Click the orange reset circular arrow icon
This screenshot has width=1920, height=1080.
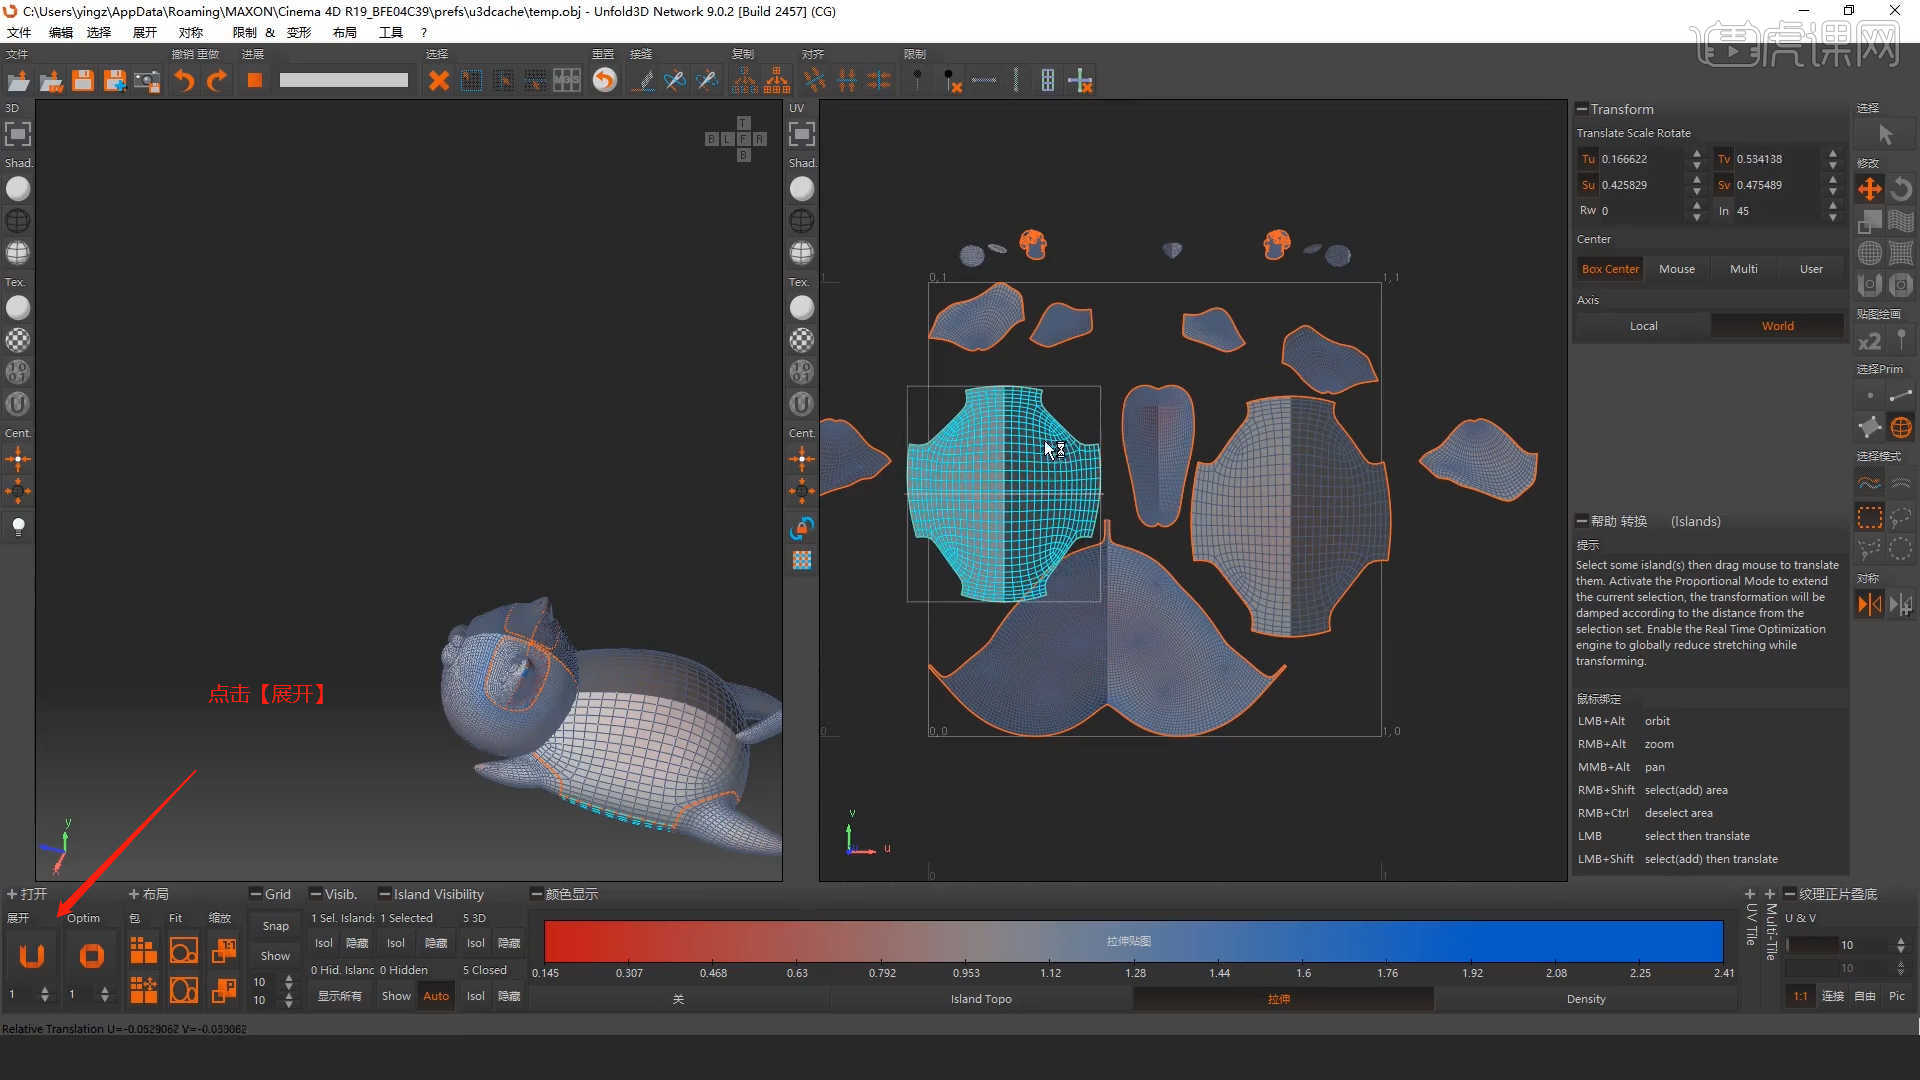(604, 80)
